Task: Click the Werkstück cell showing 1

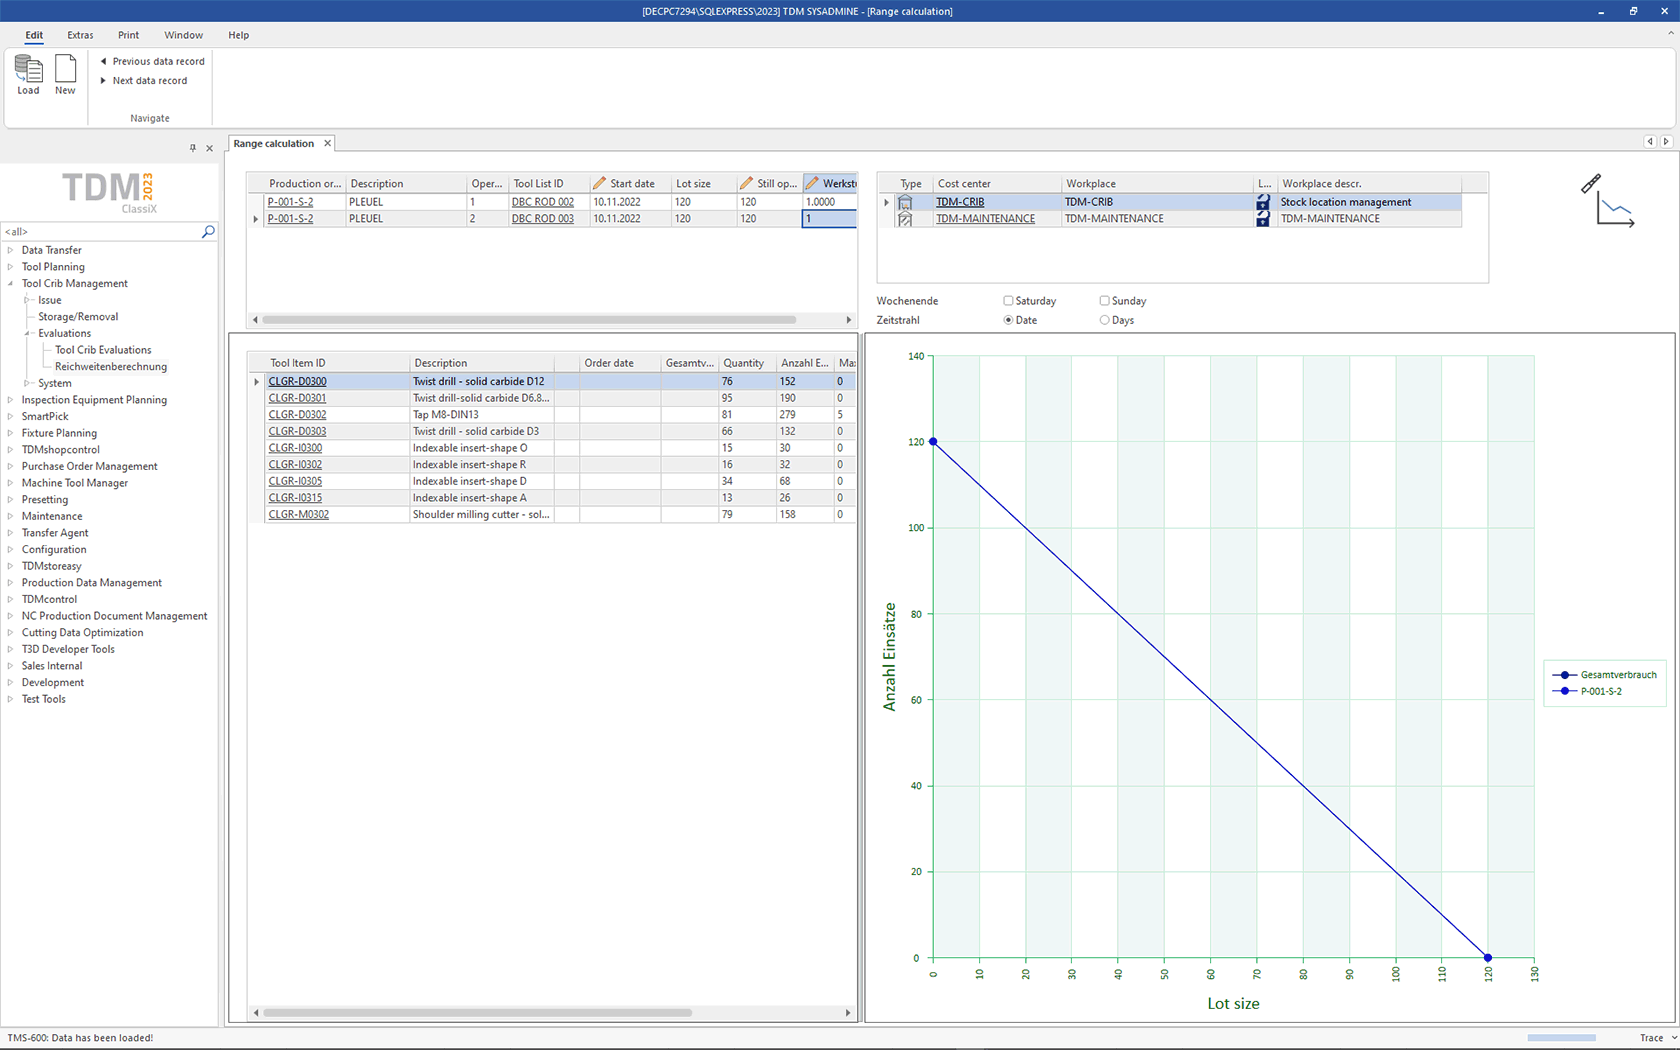Action: tap(829, 219)
